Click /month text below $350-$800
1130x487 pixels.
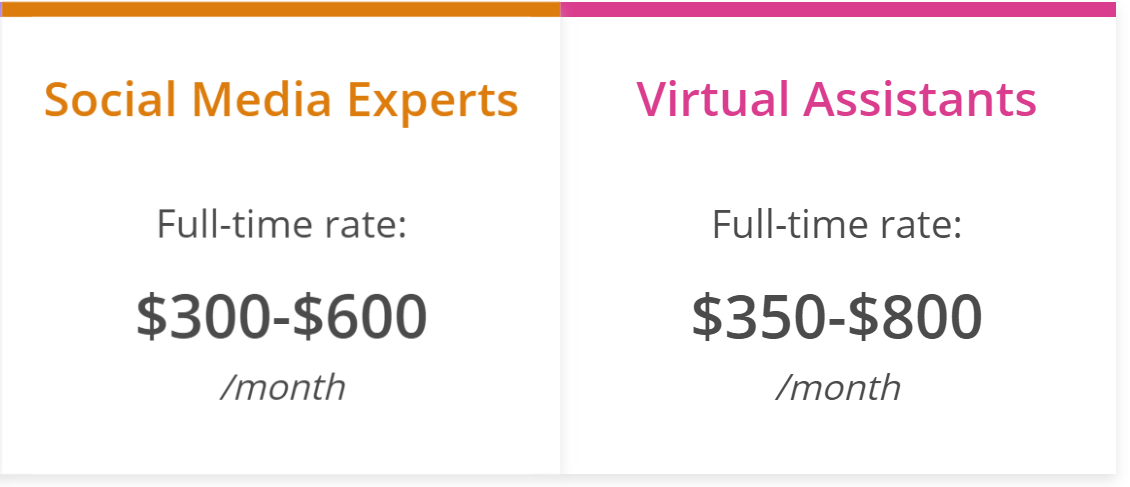(x=838, y=387)
